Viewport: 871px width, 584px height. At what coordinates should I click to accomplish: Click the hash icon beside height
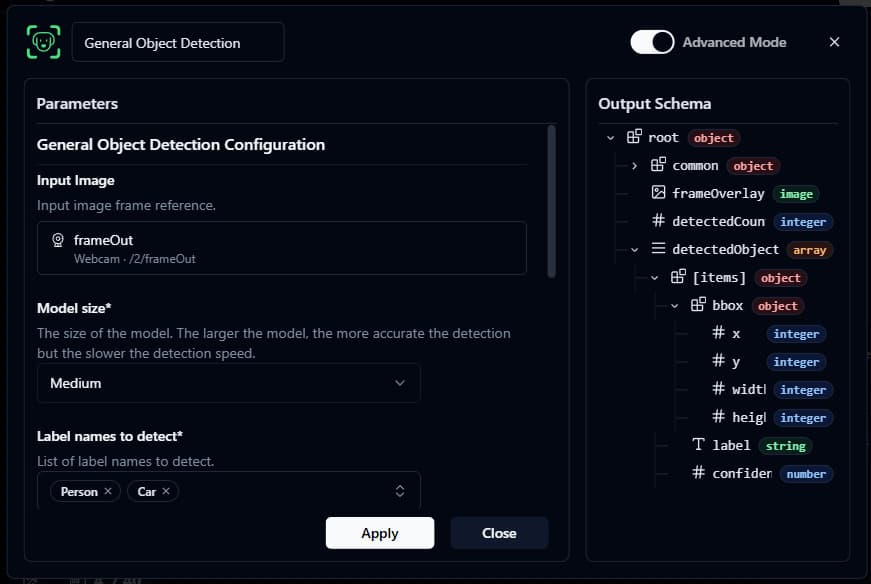tap(718, 416)
